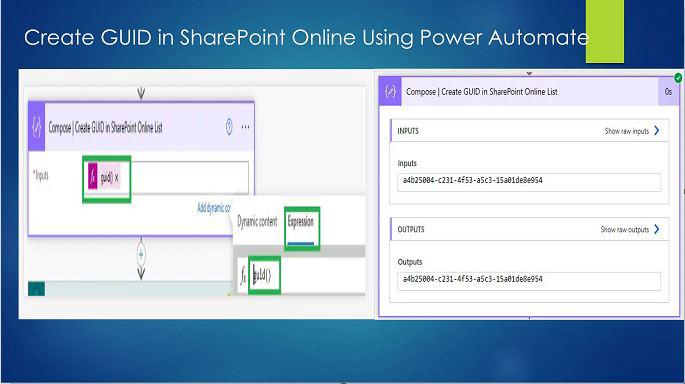Click the Inputs GUID value box
The height and width of the screenshot is (384, 685).
click(529, 182)
